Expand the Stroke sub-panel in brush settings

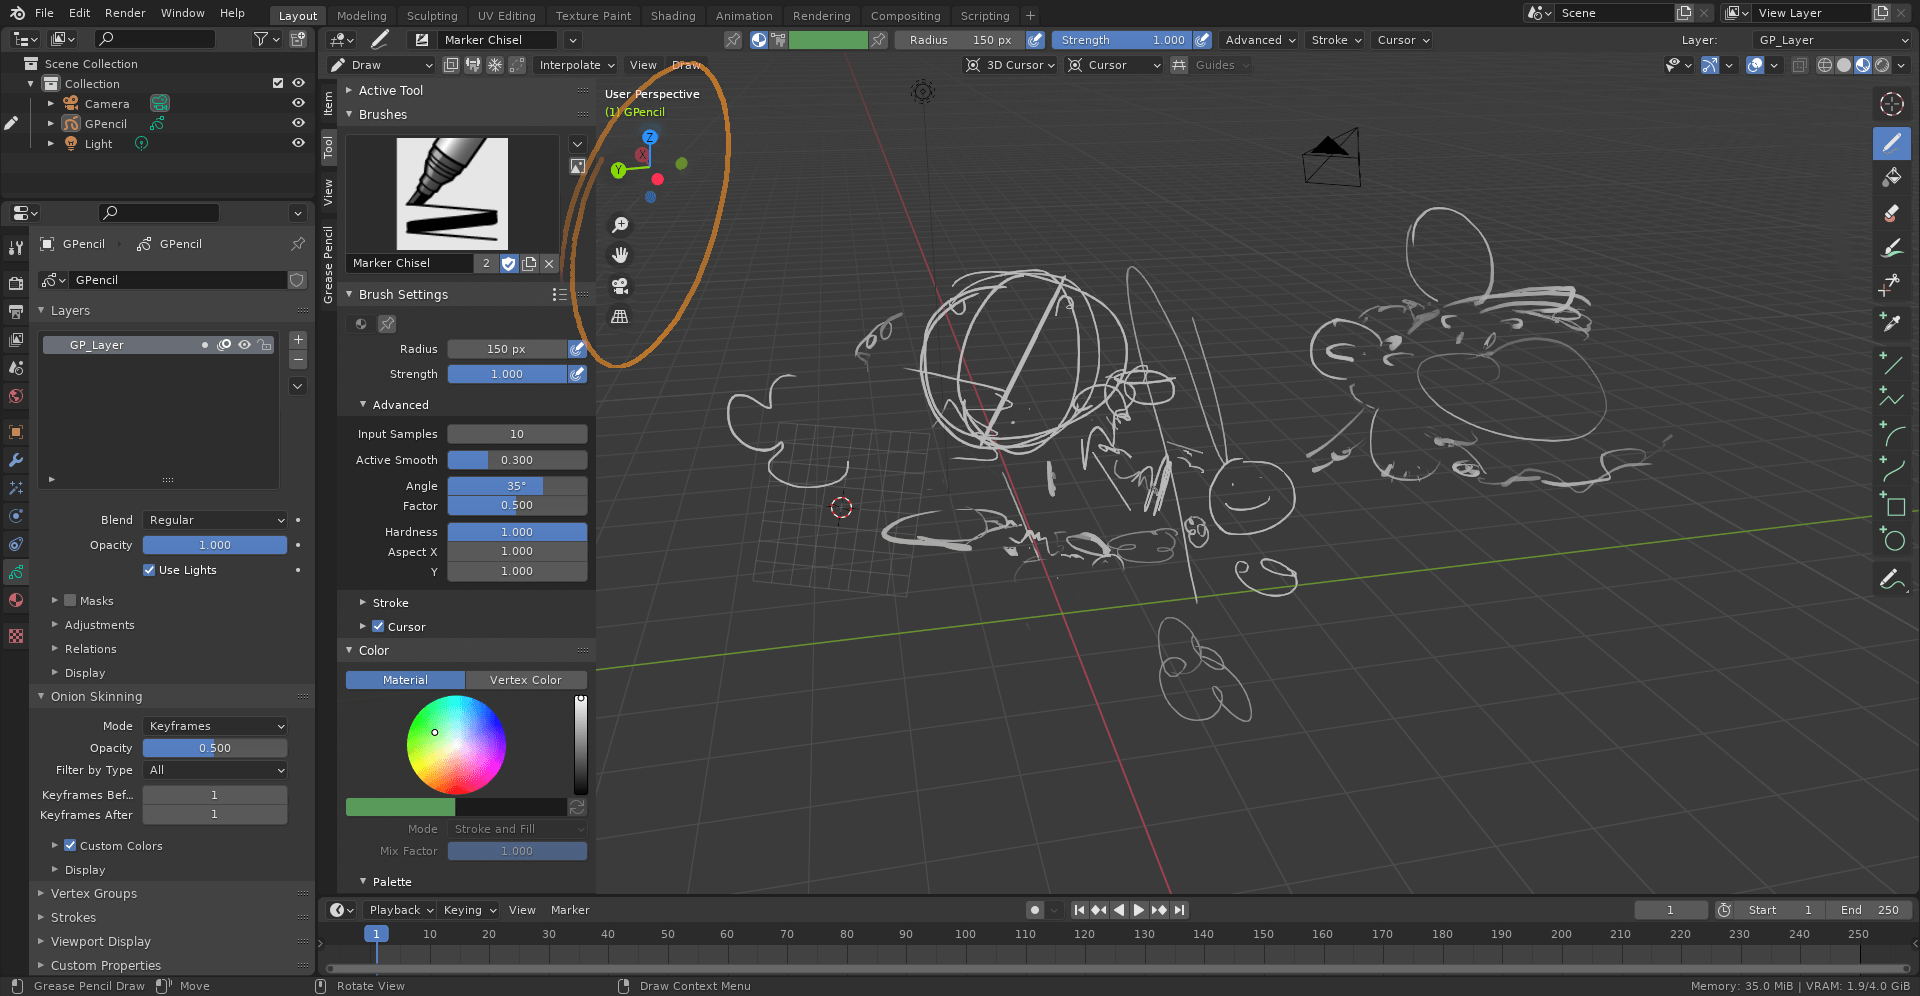[x=390, y=603]
